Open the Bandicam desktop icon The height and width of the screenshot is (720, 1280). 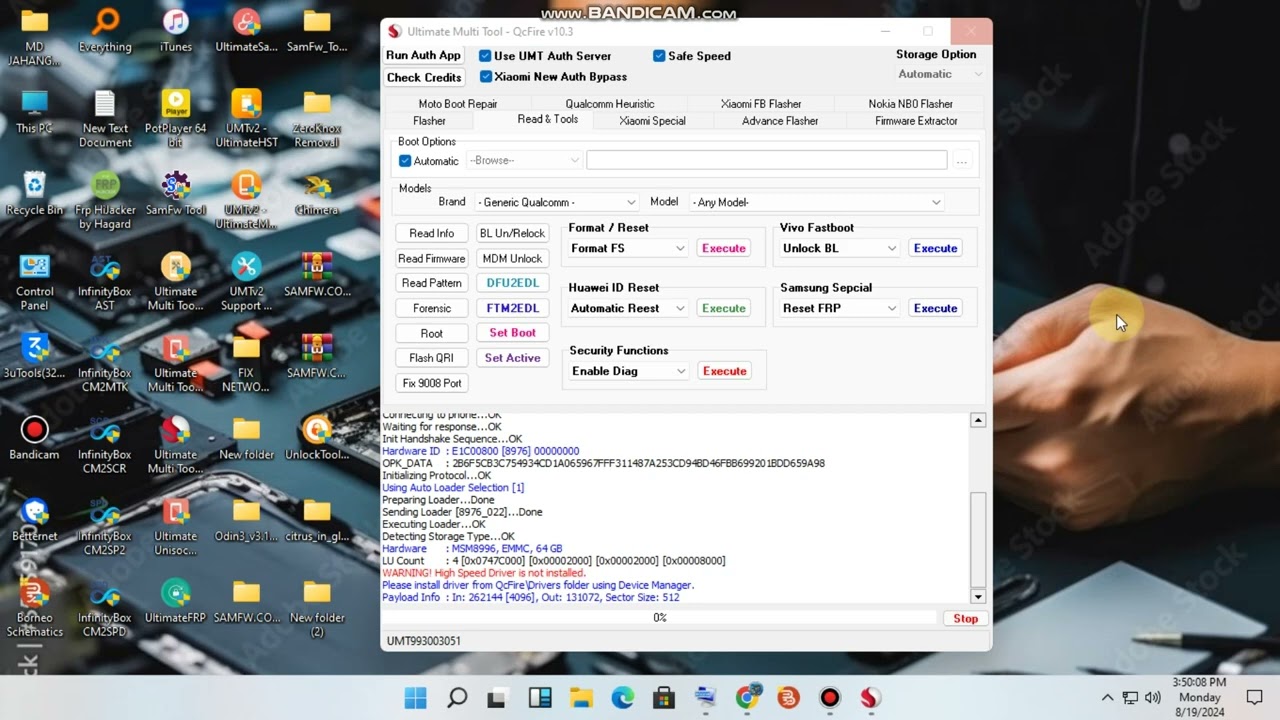click(x=34, y=438)
